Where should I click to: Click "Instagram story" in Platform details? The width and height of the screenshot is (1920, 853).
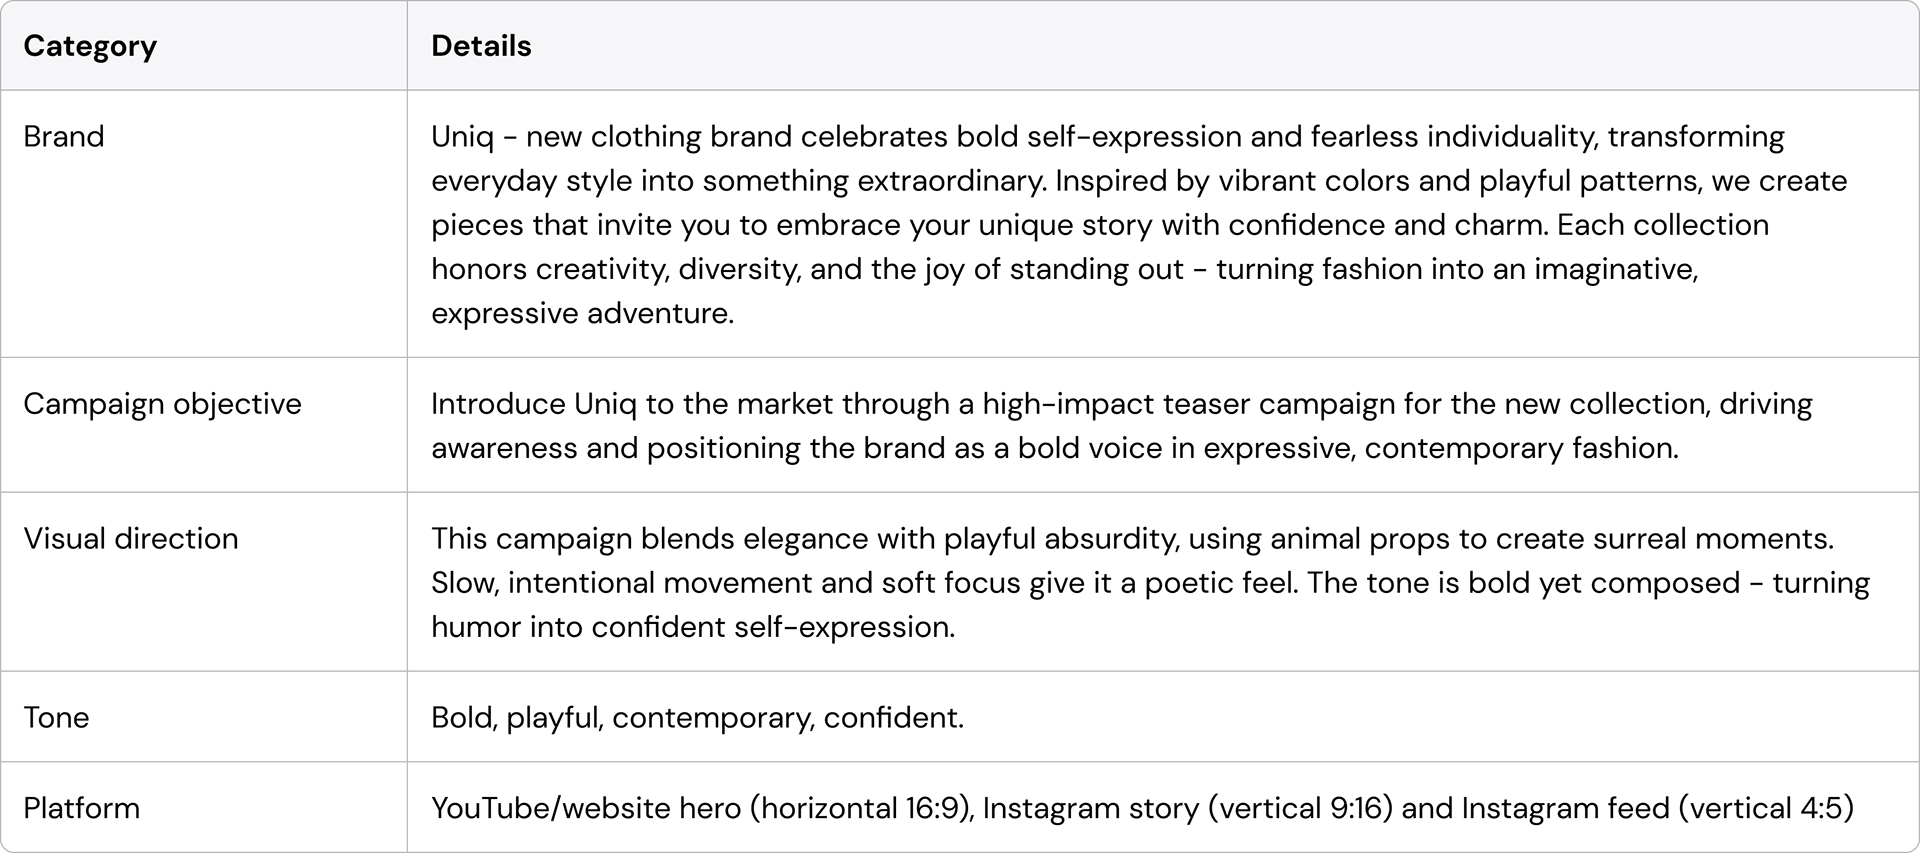coord(1090,808)
